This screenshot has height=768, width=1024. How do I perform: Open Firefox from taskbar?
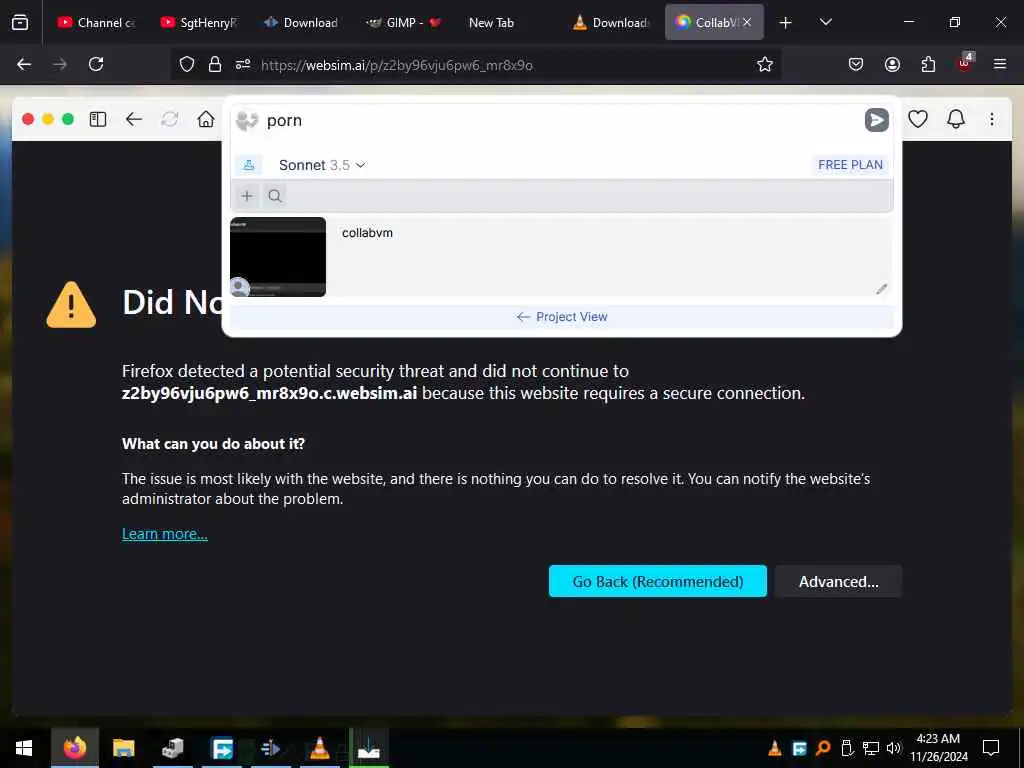click(74, 748)
